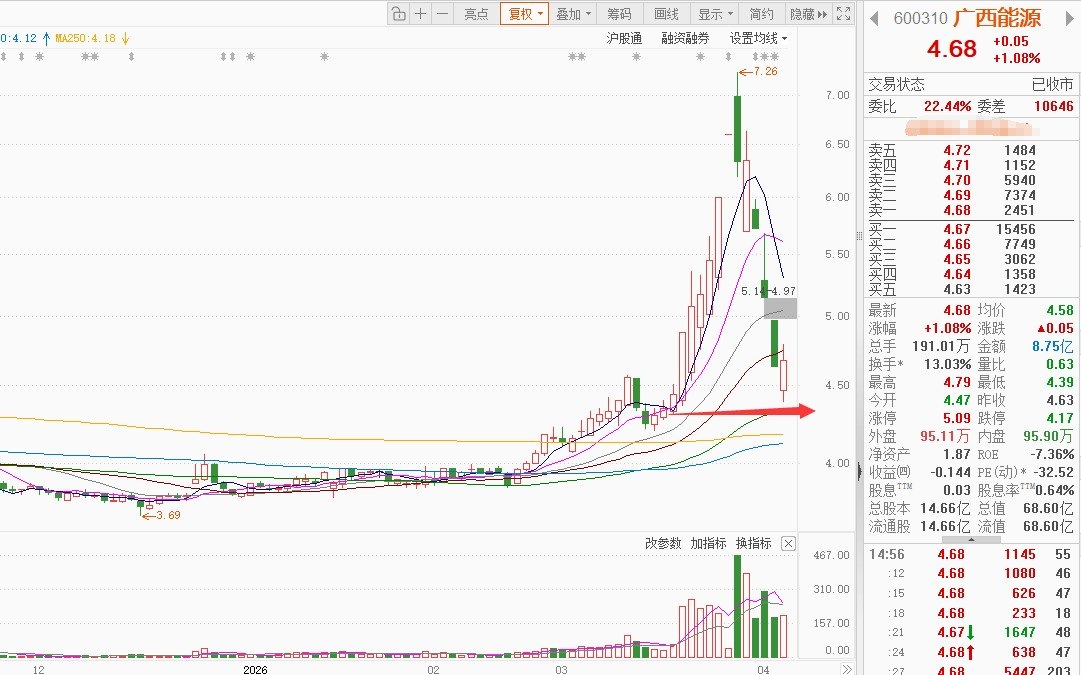Enable 画线 drawing tools
Viewport: 1081px width, 675px height.
(x=666, y=14)
